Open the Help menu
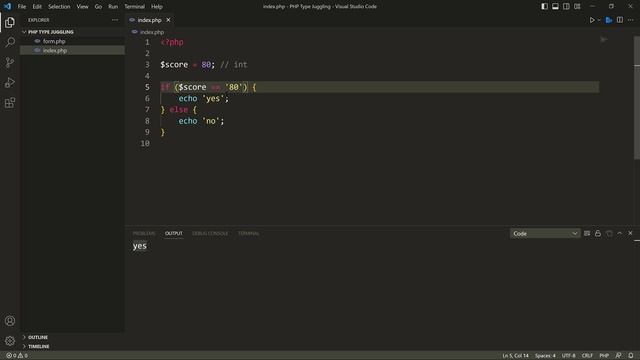This screenshot has width=640, height=360. (x=157, y=7)
